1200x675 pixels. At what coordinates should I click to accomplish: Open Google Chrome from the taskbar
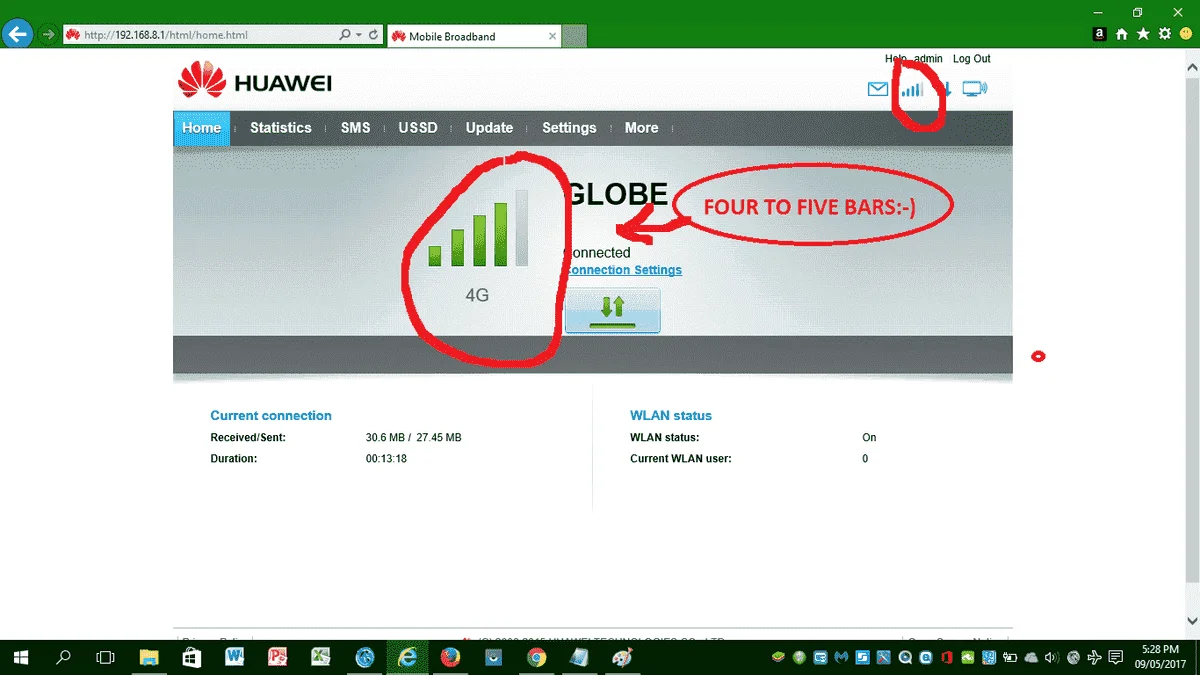tap(537, 657)
